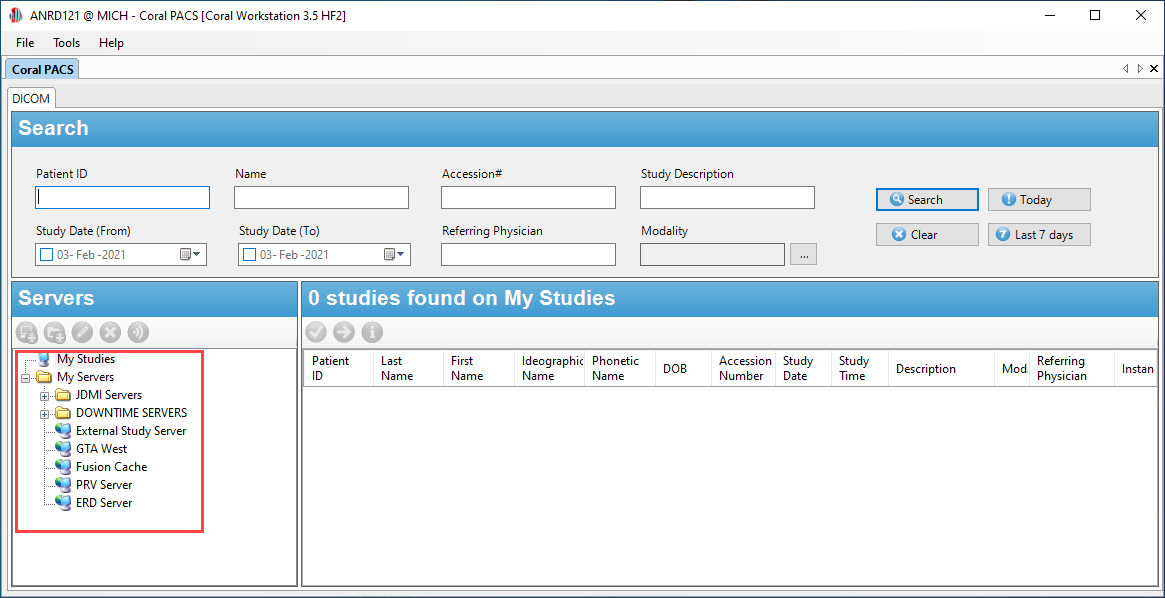Click the checkmark icon above the studies table
This screenshot has height=598, width=1165.
tap(317, 332)
